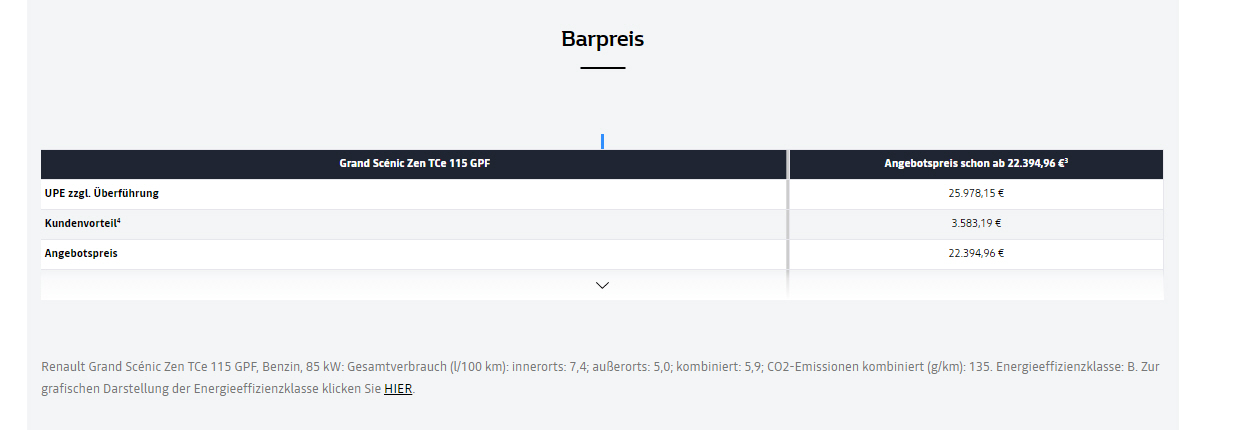Select the UPE zzgl. Überführung row label
The height and width of the screenshot is (430, 1247).
tap(102, 193)
